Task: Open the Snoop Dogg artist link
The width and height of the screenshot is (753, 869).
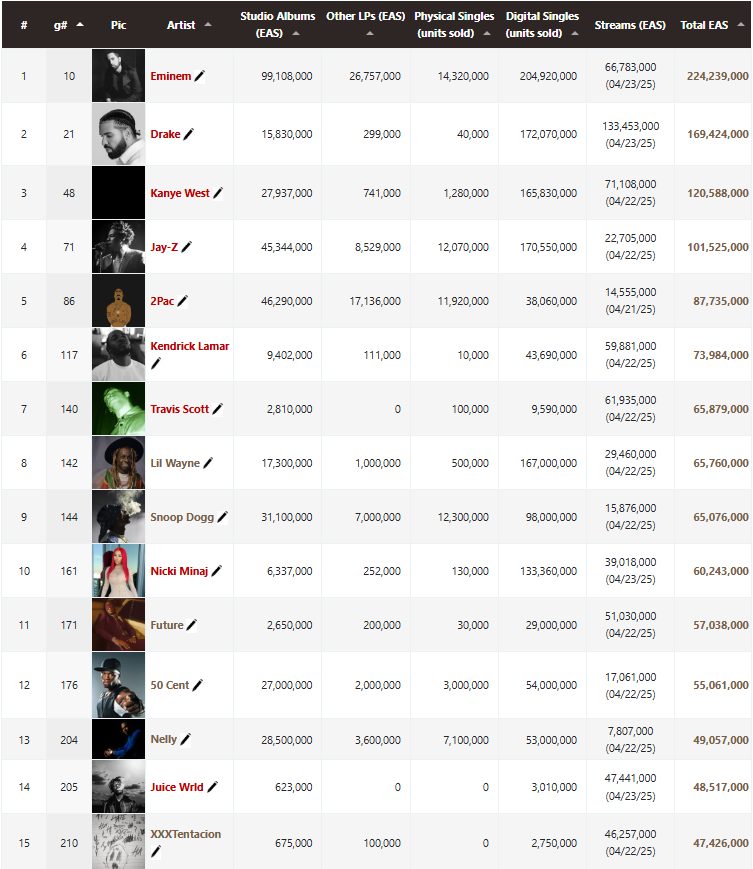Action: coord(182,517)
